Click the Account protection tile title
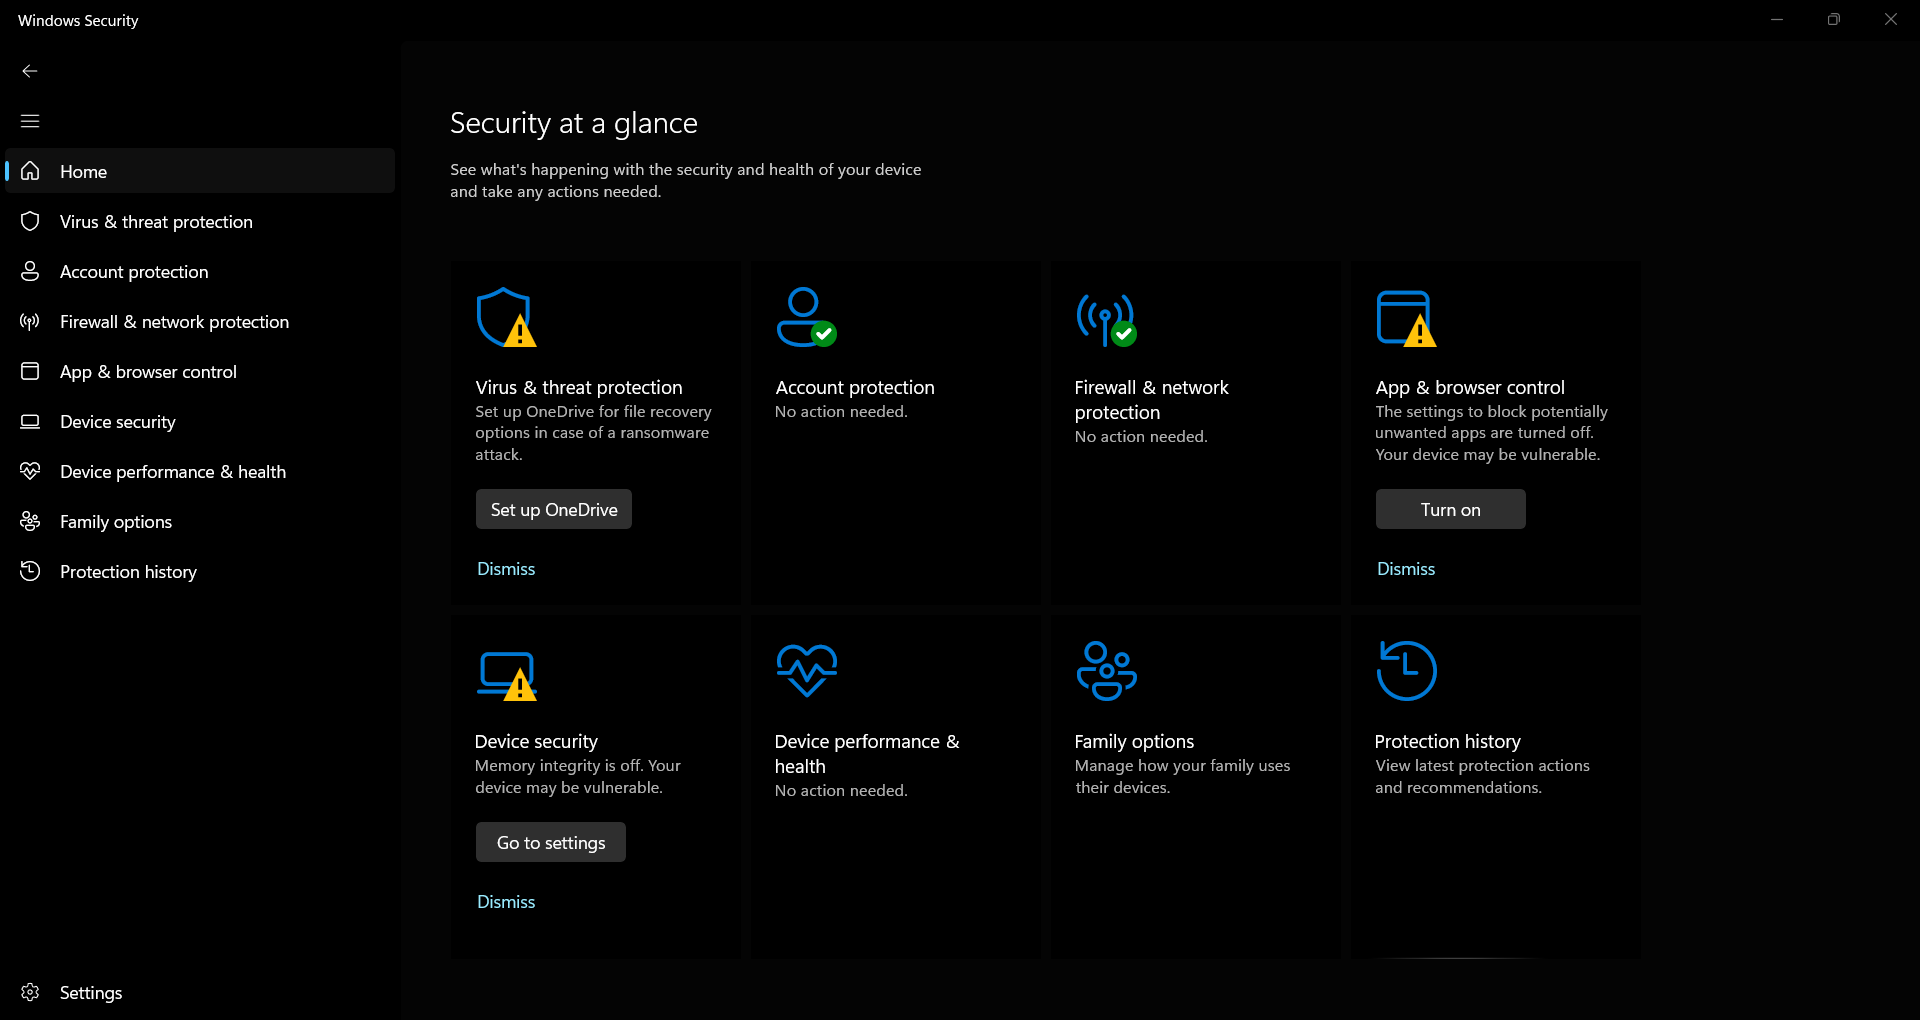The height and width of the screenshot is (1020, 1920). [855, 387]
